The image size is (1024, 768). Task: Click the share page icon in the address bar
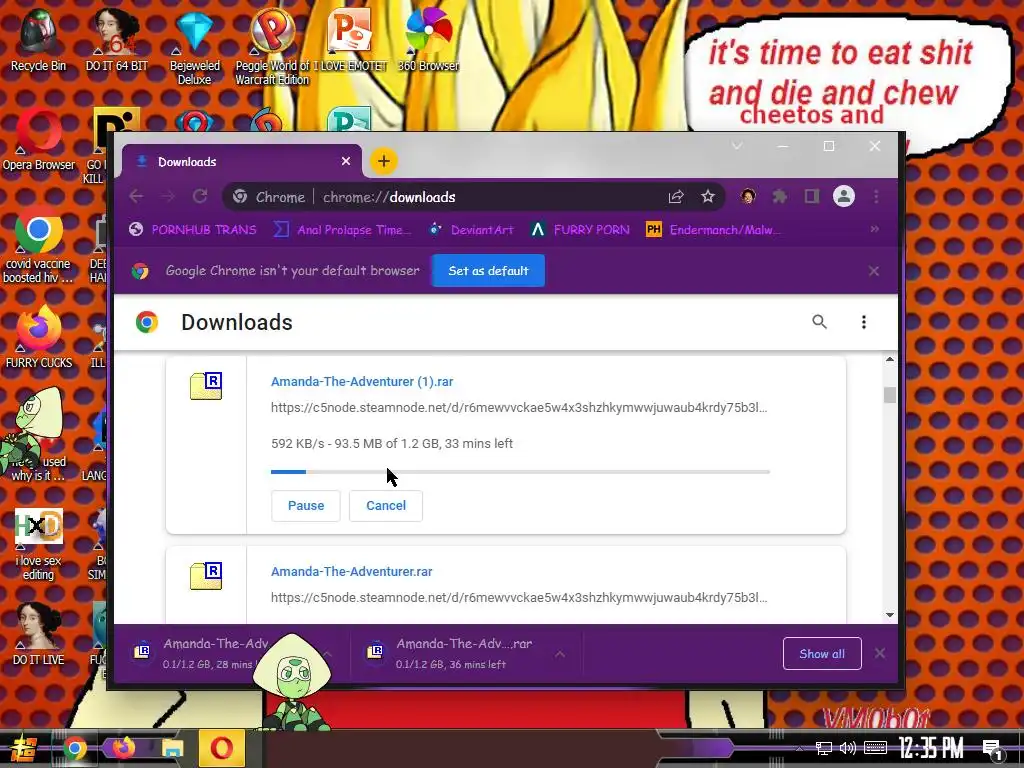676,197
